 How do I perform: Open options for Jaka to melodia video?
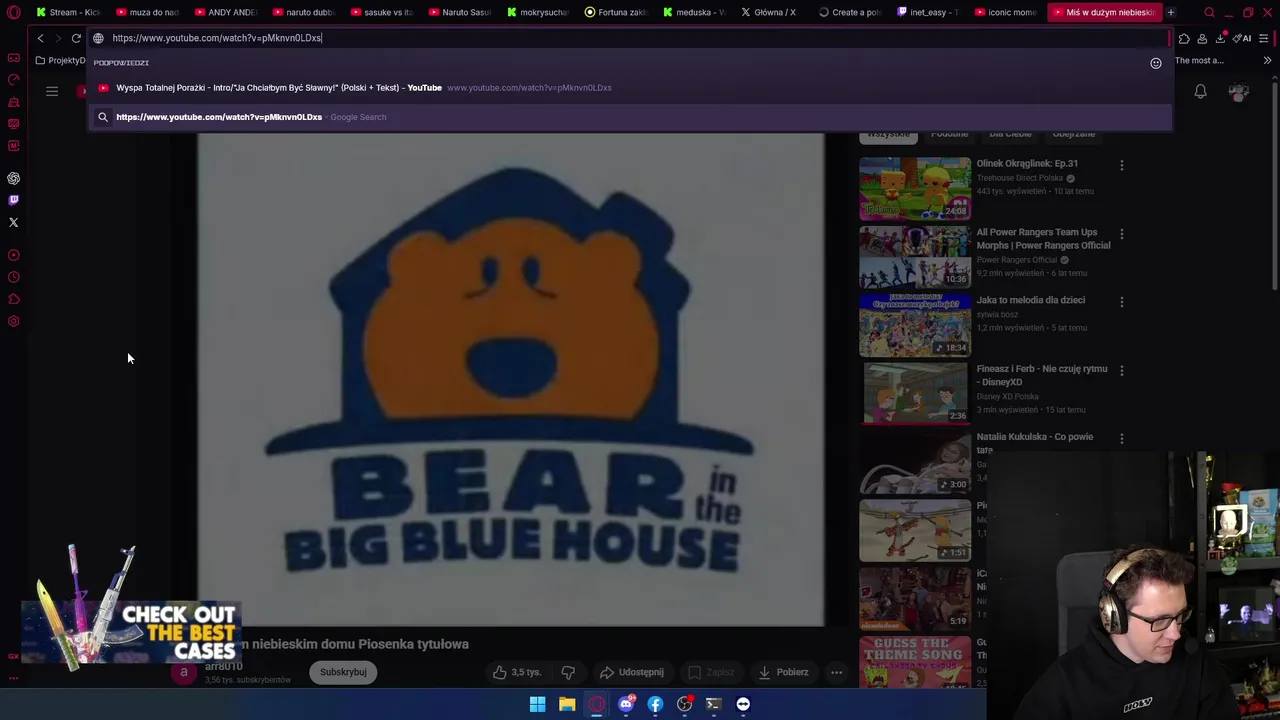1121,302
